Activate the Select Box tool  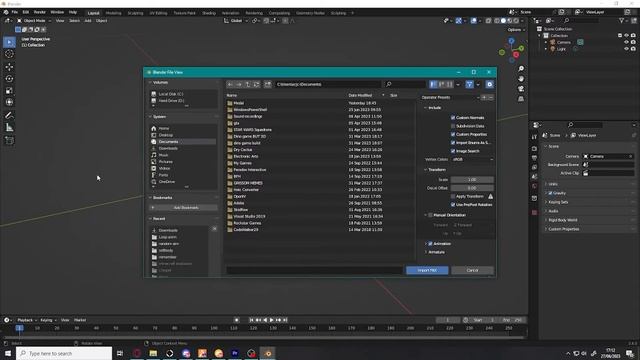[9, 42]
